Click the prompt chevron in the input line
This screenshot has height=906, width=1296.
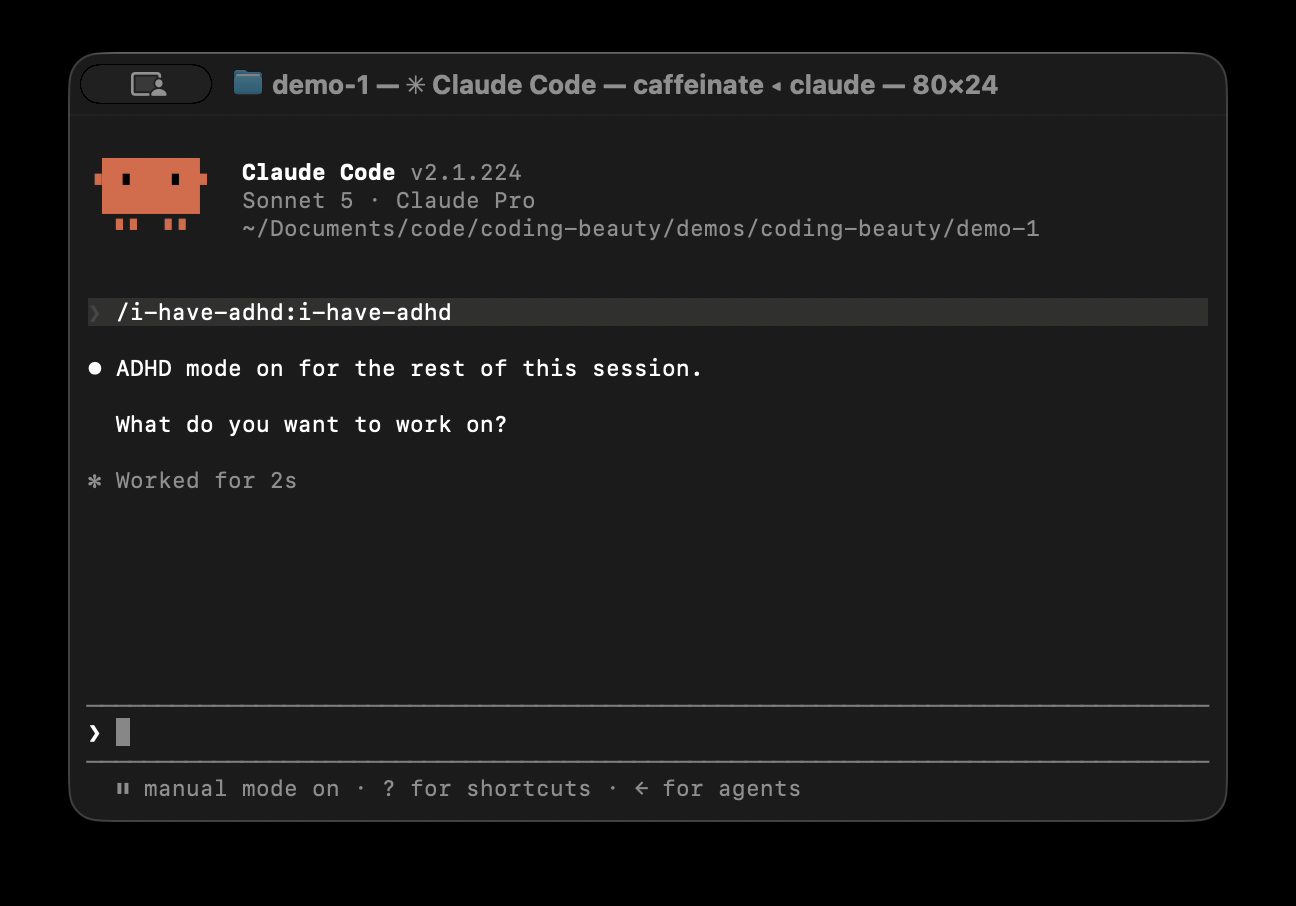coord(95,733)
